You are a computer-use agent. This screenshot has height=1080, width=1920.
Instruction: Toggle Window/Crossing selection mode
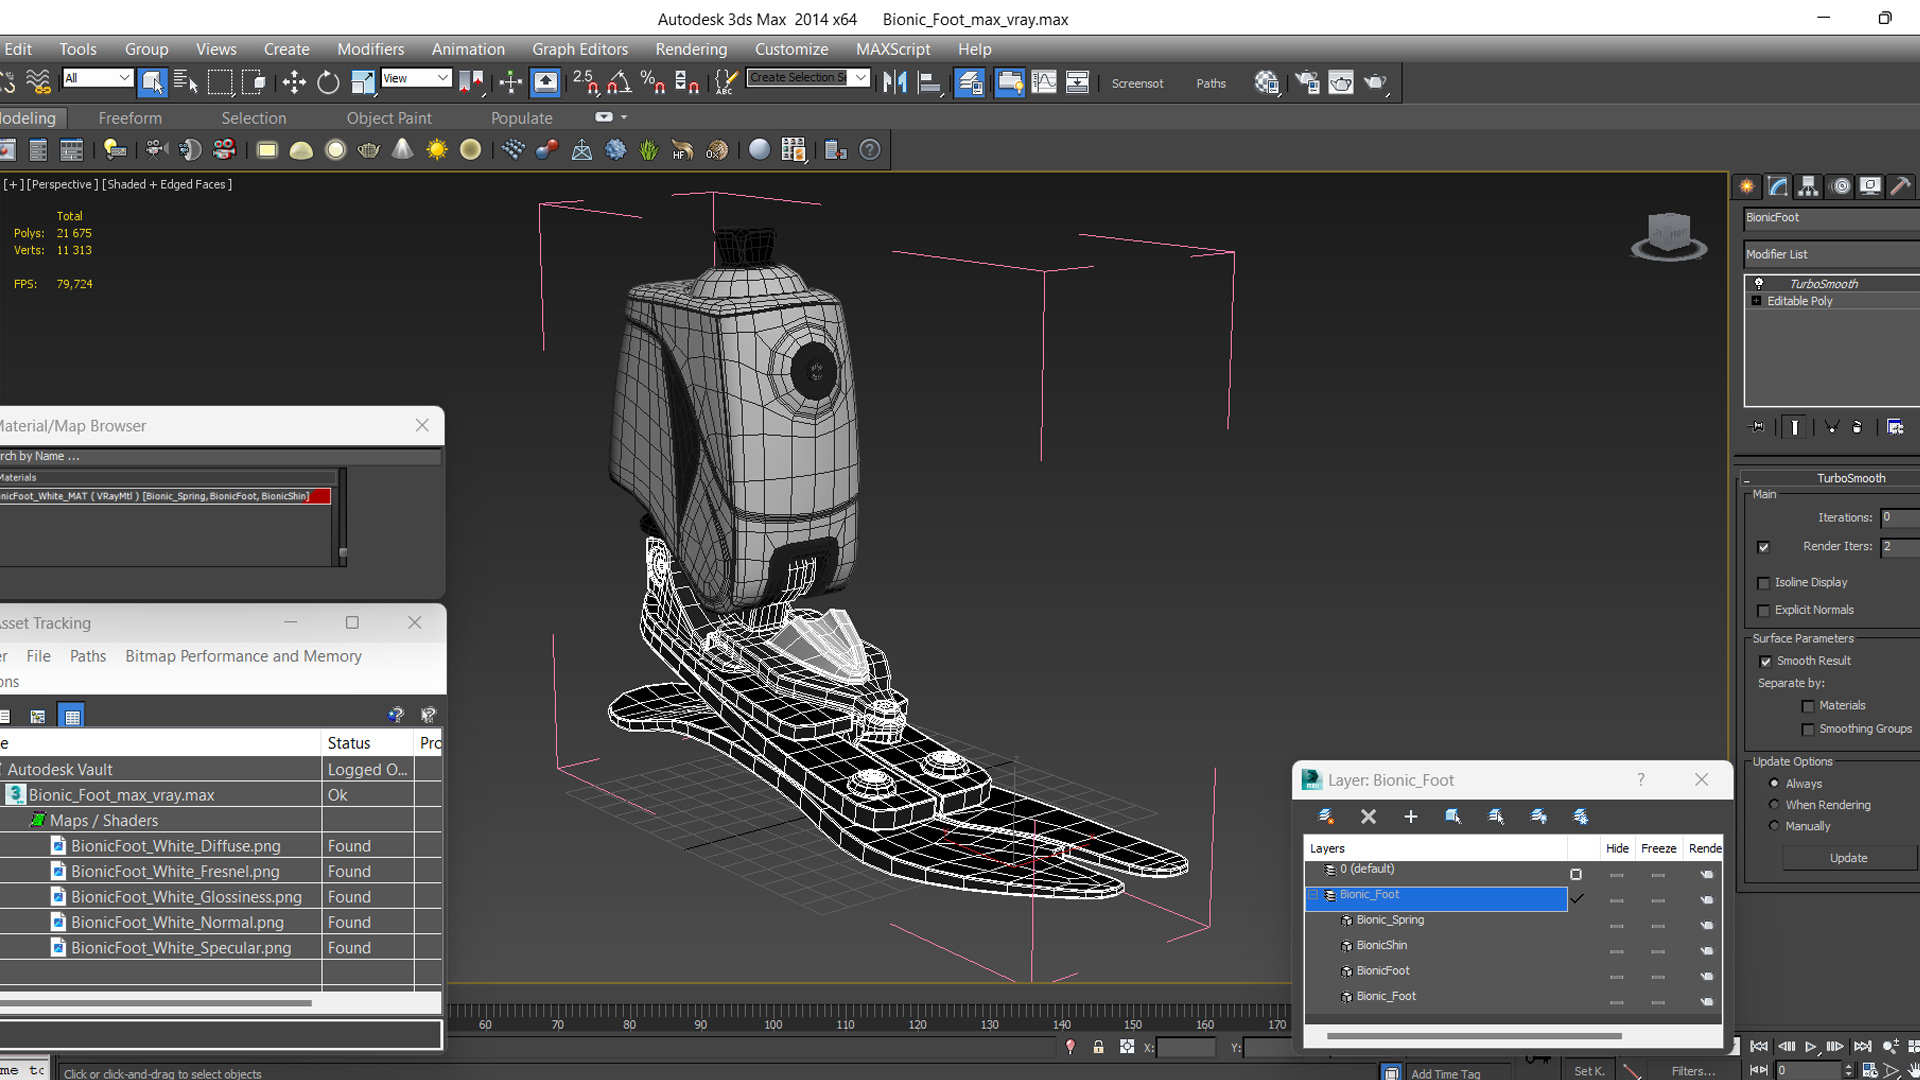[254, 82]
